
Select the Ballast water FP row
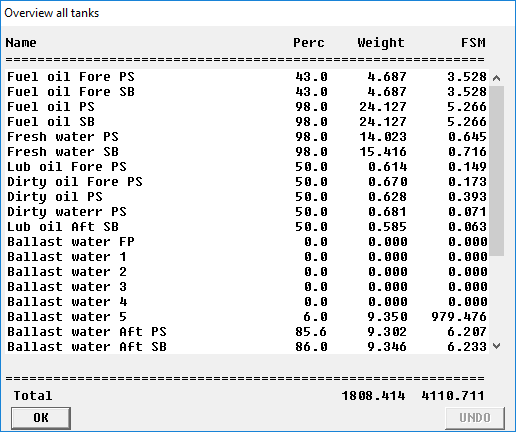pyautogui.click(x=247, y=242)
